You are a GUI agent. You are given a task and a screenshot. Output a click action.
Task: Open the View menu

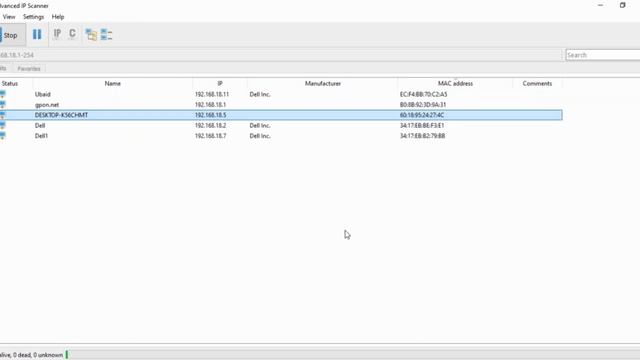coord(9,17)
